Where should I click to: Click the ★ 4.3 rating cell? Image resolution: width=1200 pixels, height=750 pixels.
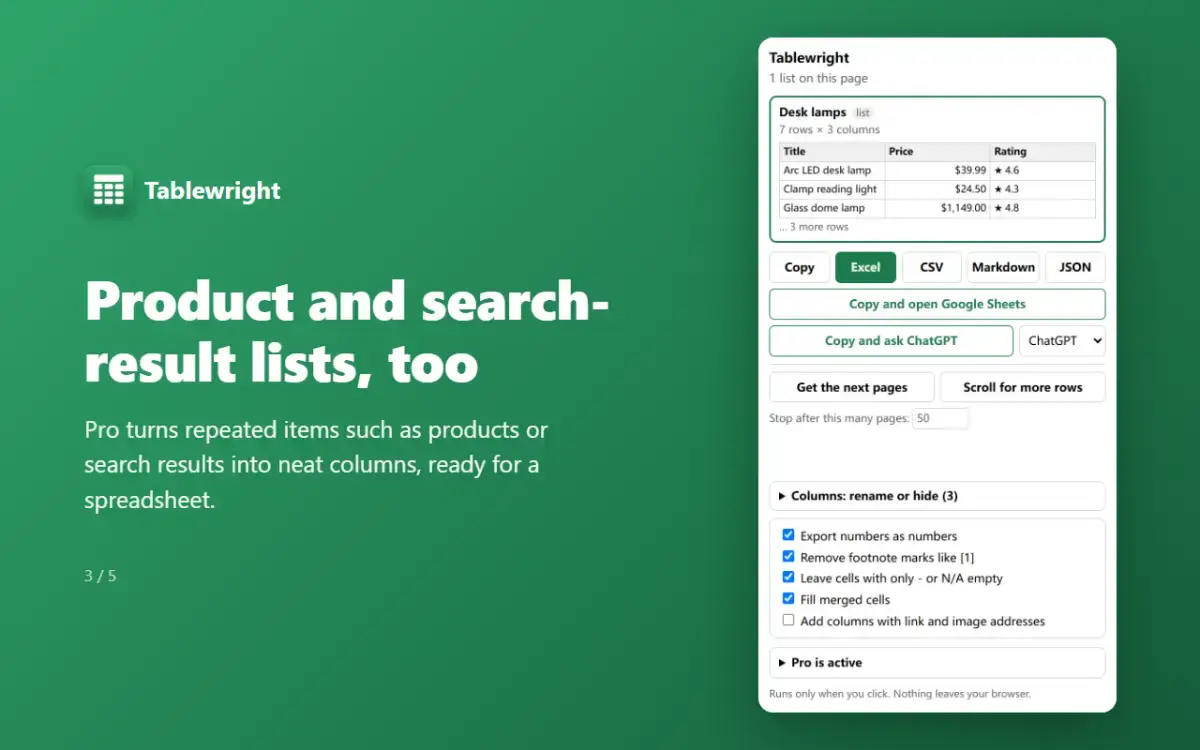1042,190
